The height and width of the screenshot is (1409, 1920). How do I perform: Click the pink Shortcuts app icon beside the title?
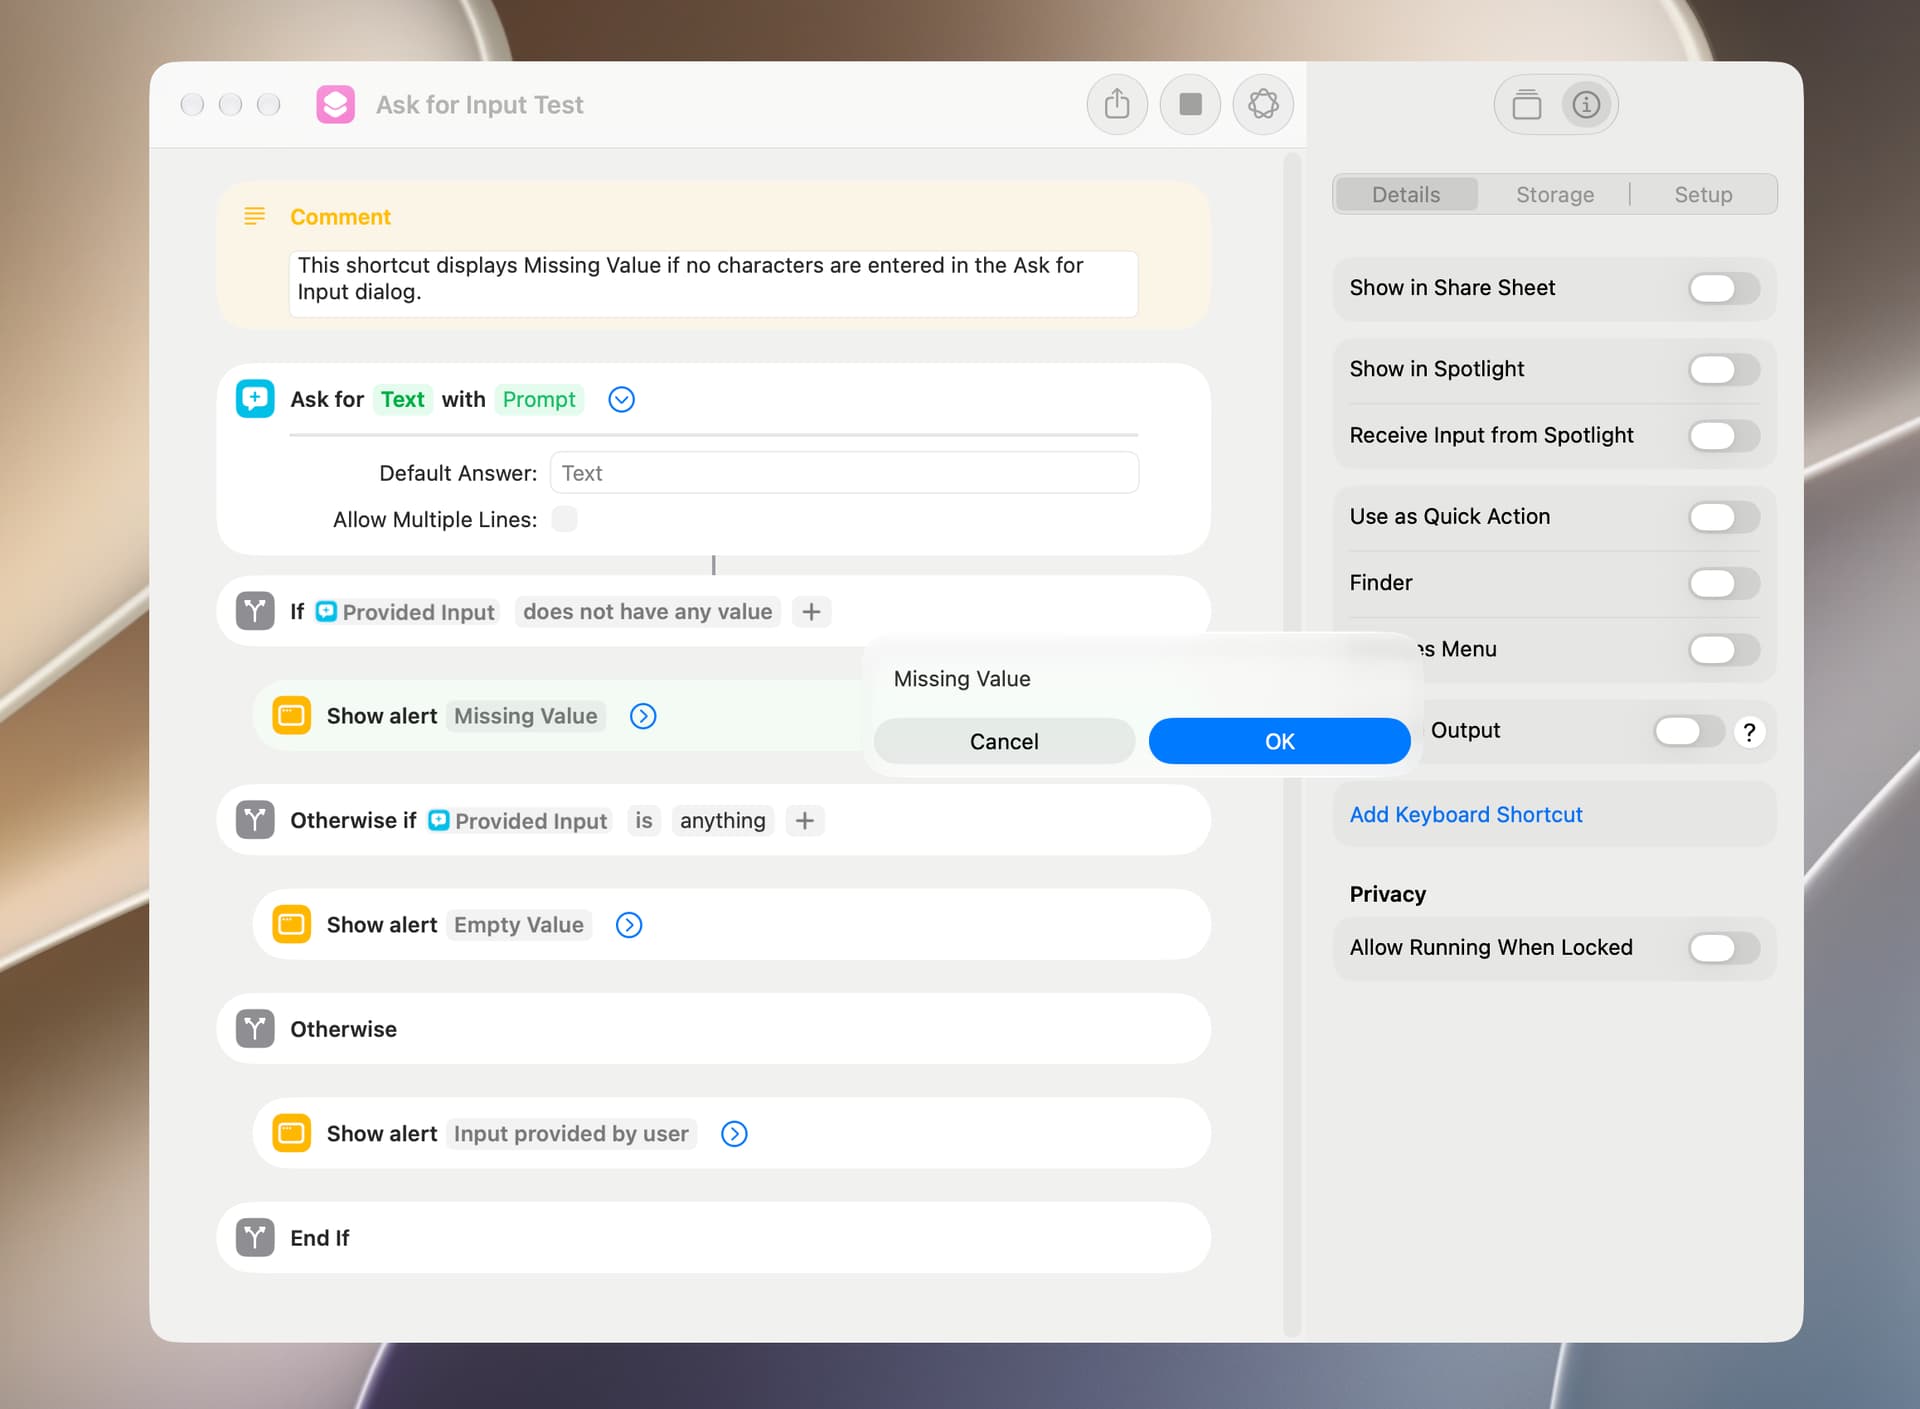336,104
